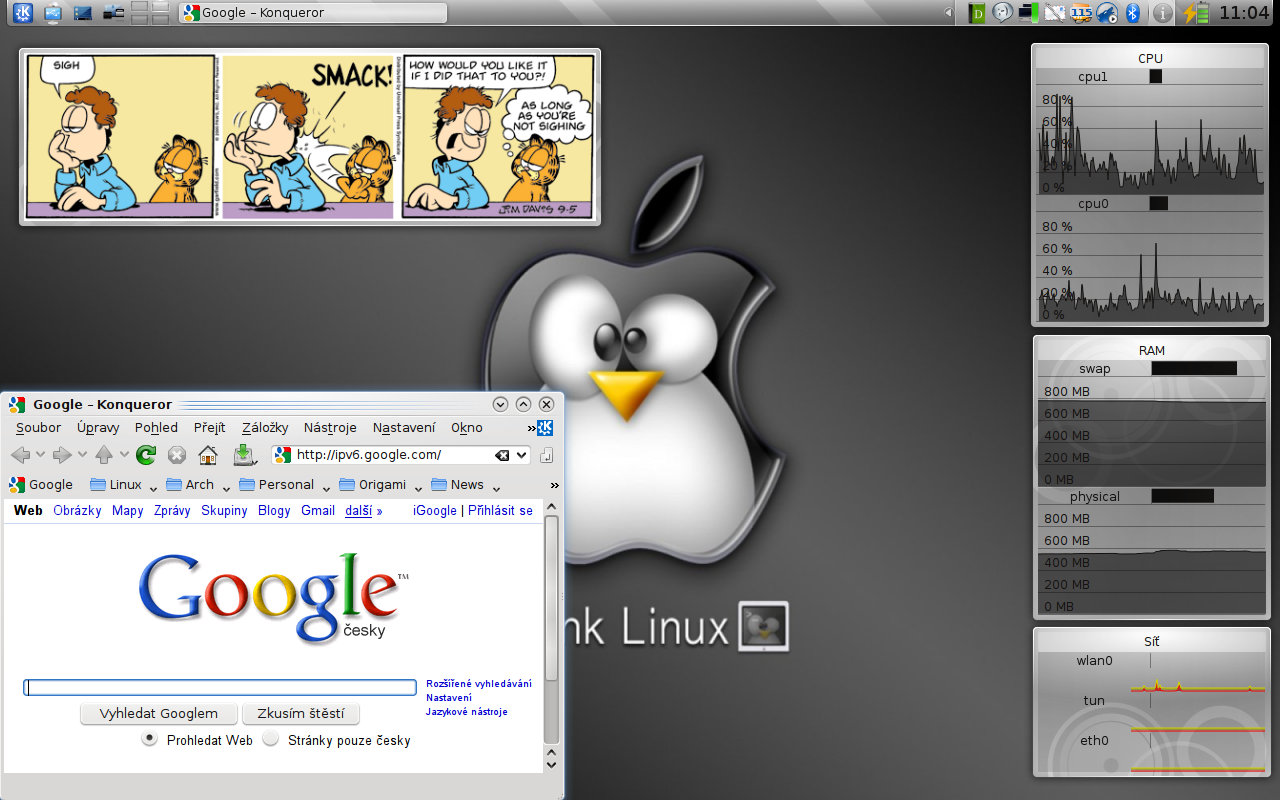The width and height of the screenshot is (1280, 800).
Task: Click the Bluetooth tray icon
Action: (x=1133, y=13)
